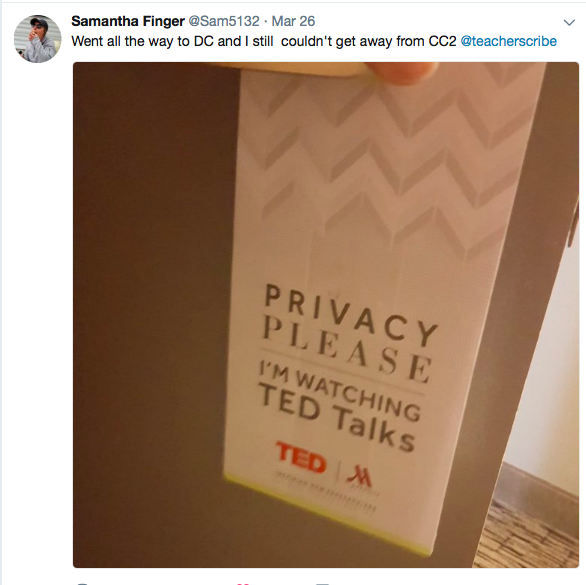This screenshot has height=585, width=586.
Task: Click the red Marriott M logo
Action: [x=359, y=476]
